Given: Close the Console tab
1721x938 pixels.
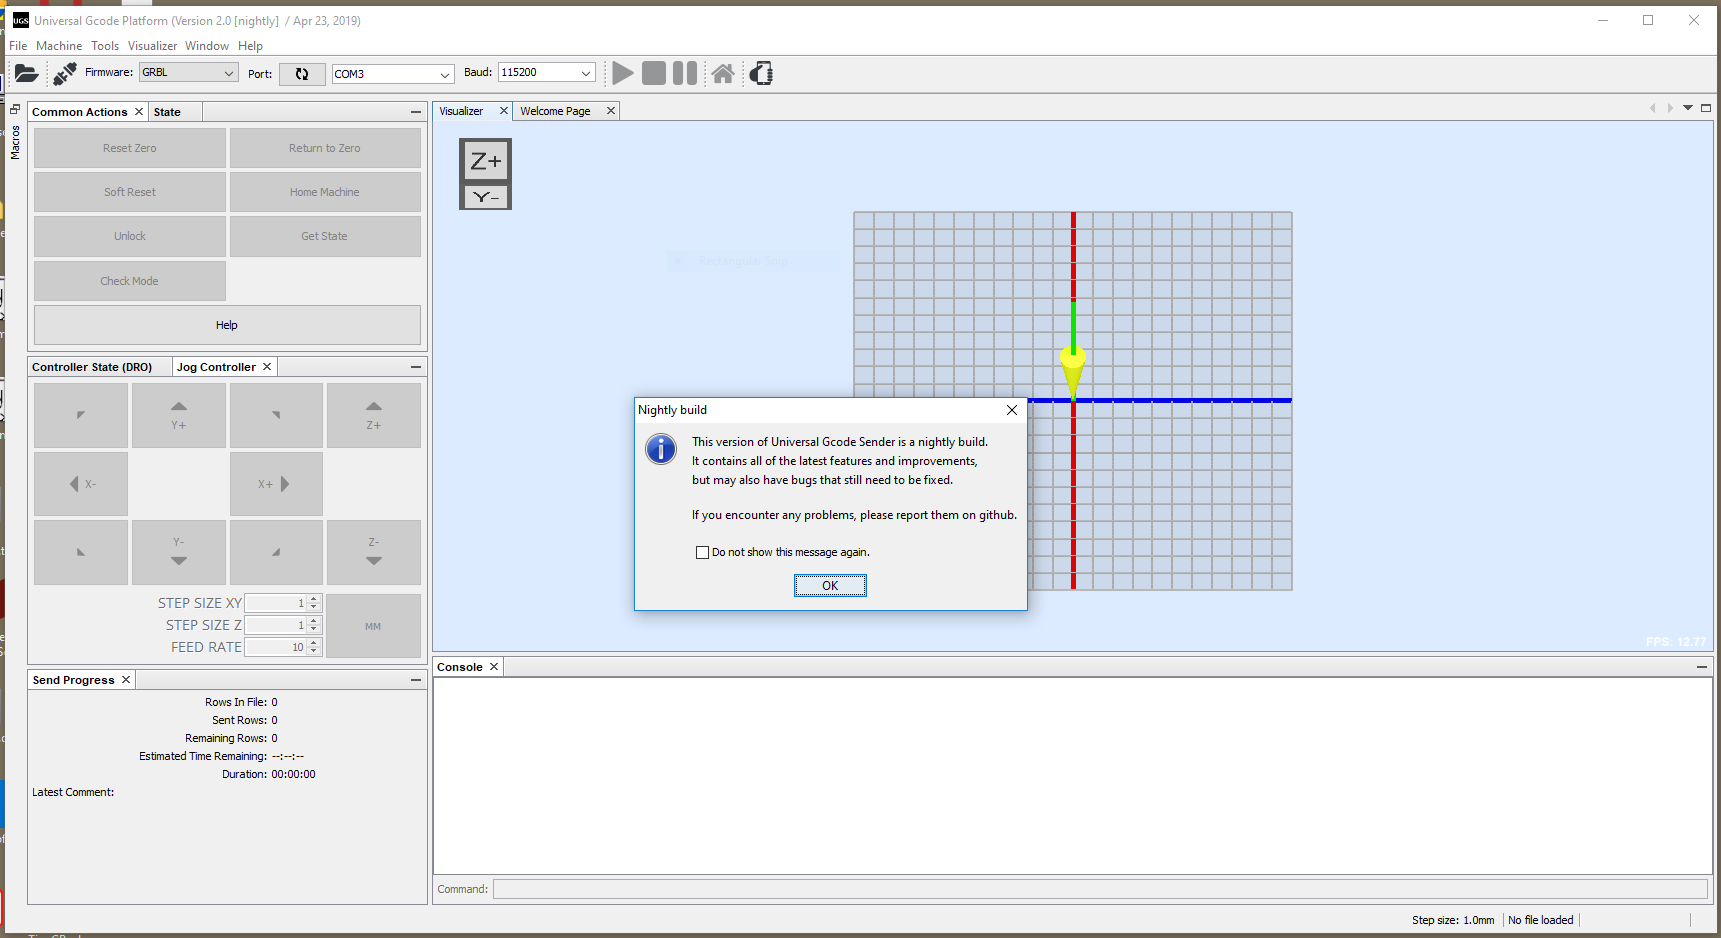Looking at the screenshot, I should (494, 667).
